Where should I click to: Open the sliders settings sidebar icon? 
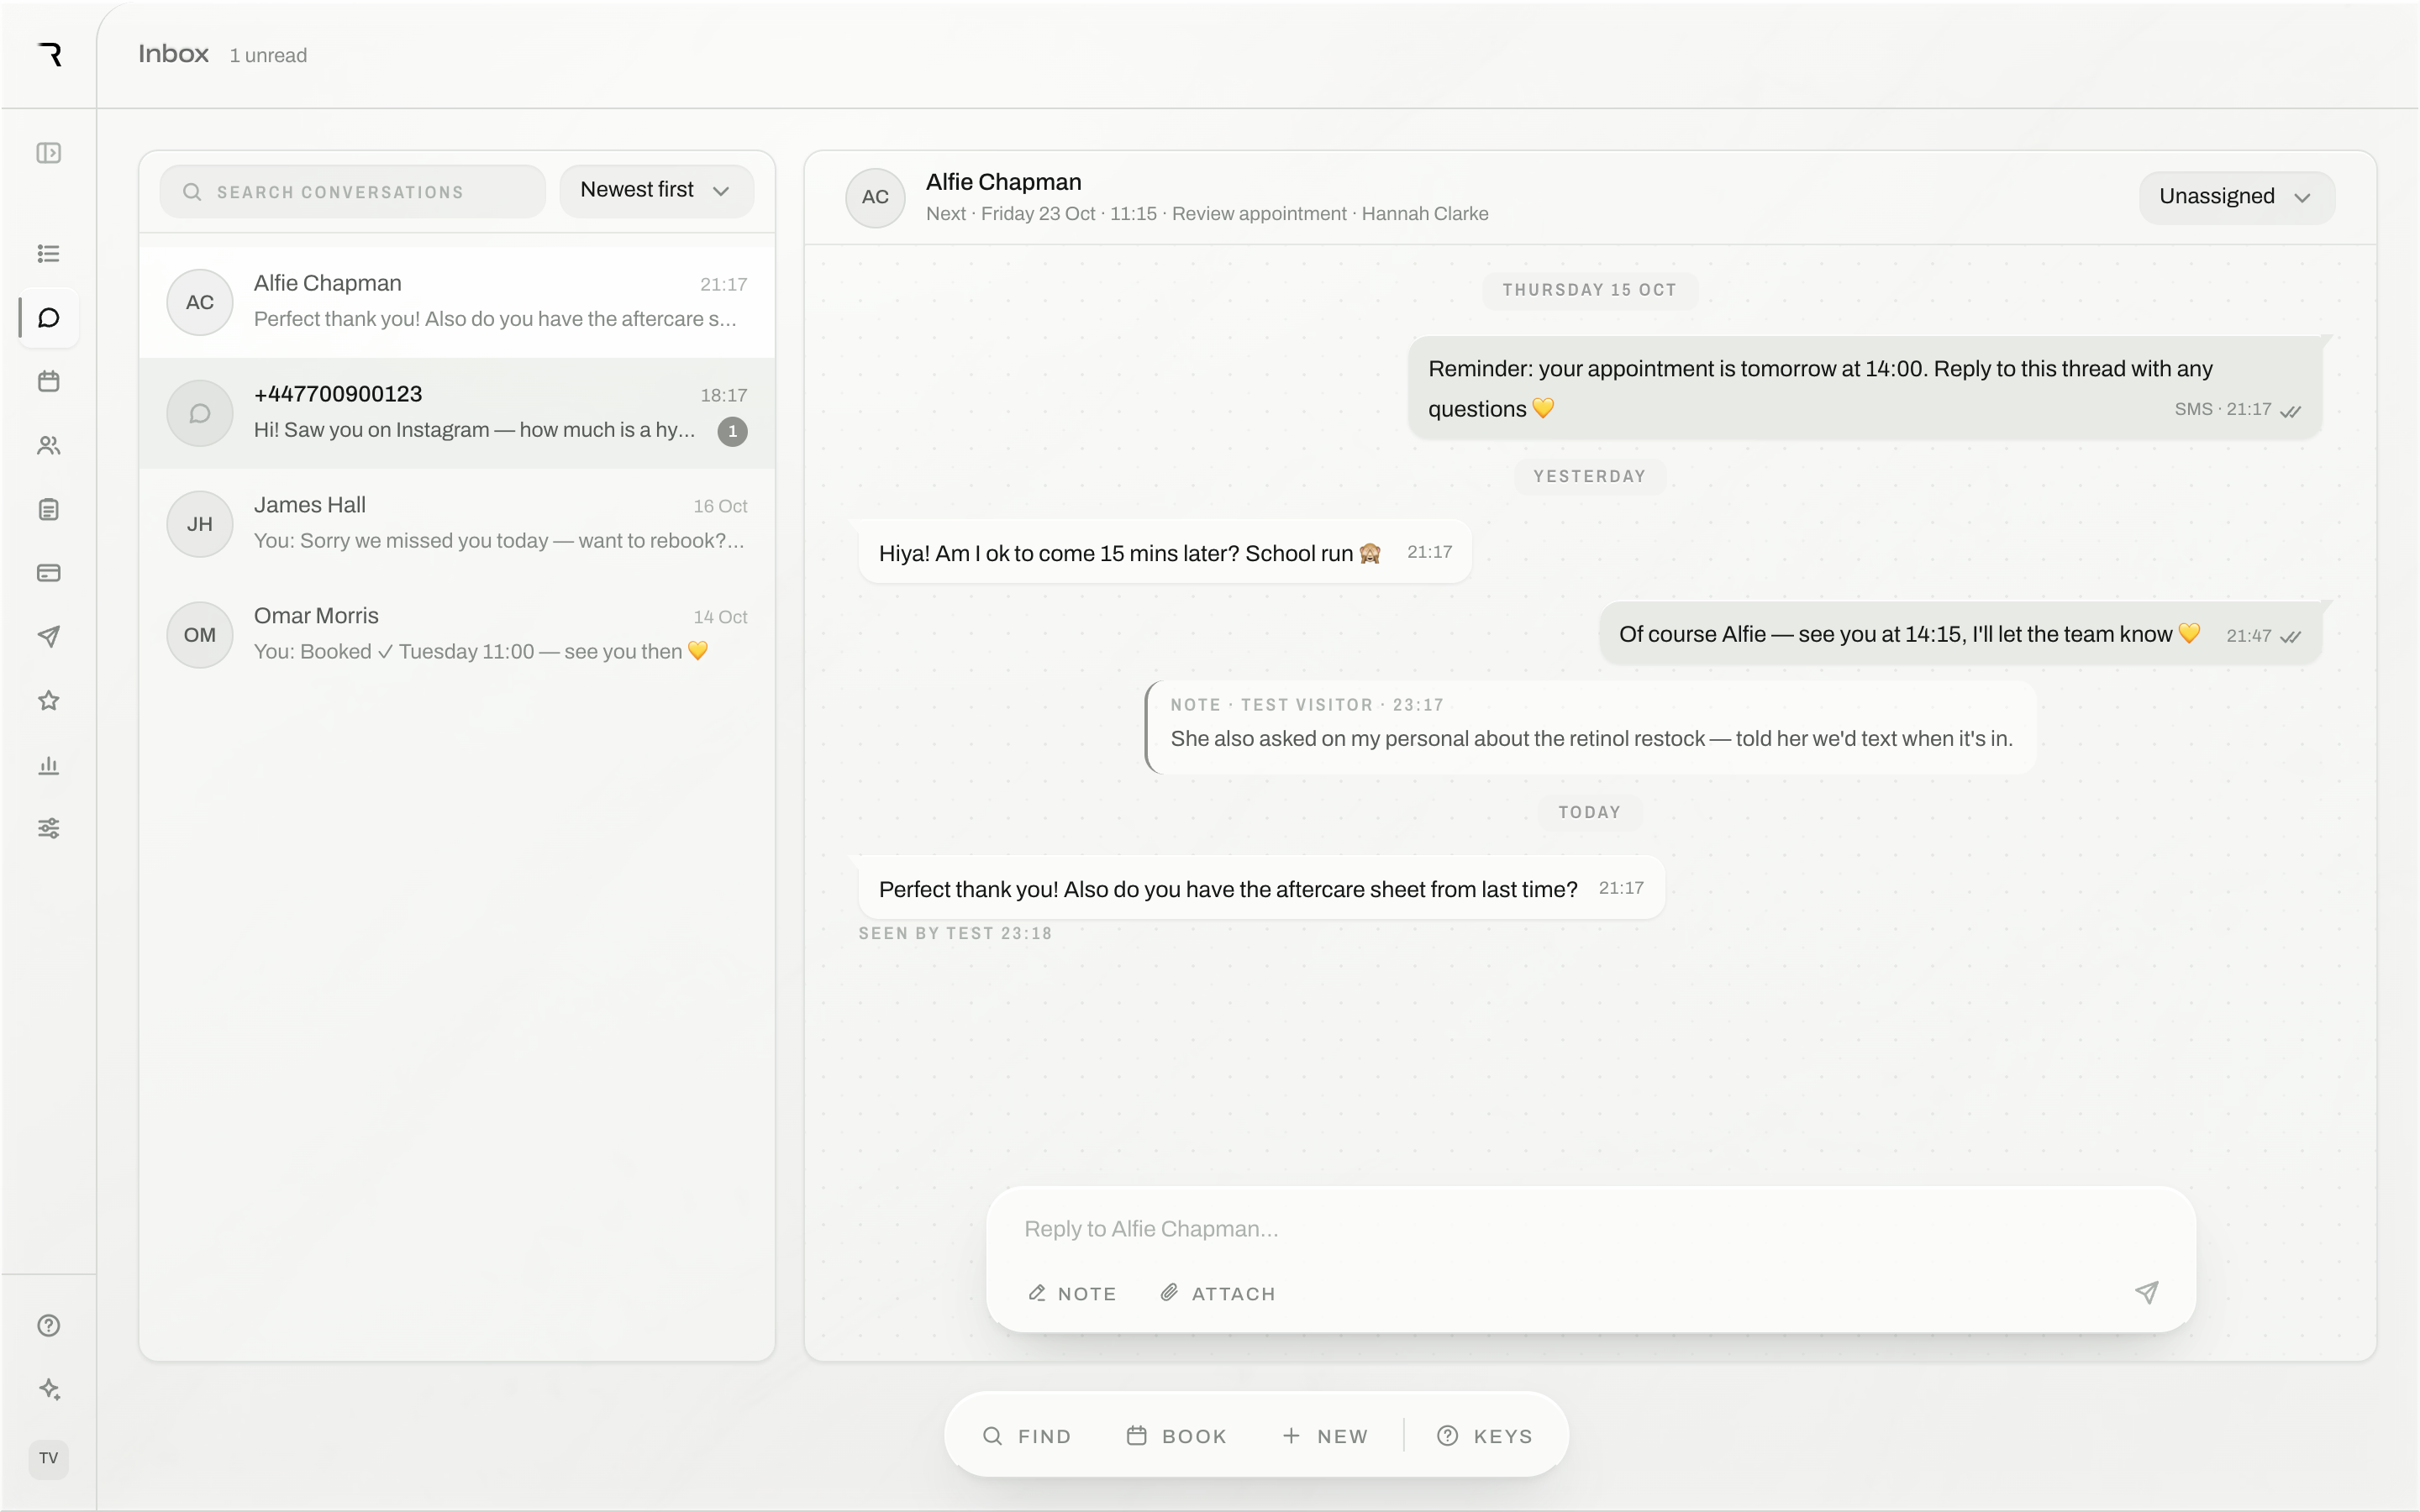coord(48,828)
